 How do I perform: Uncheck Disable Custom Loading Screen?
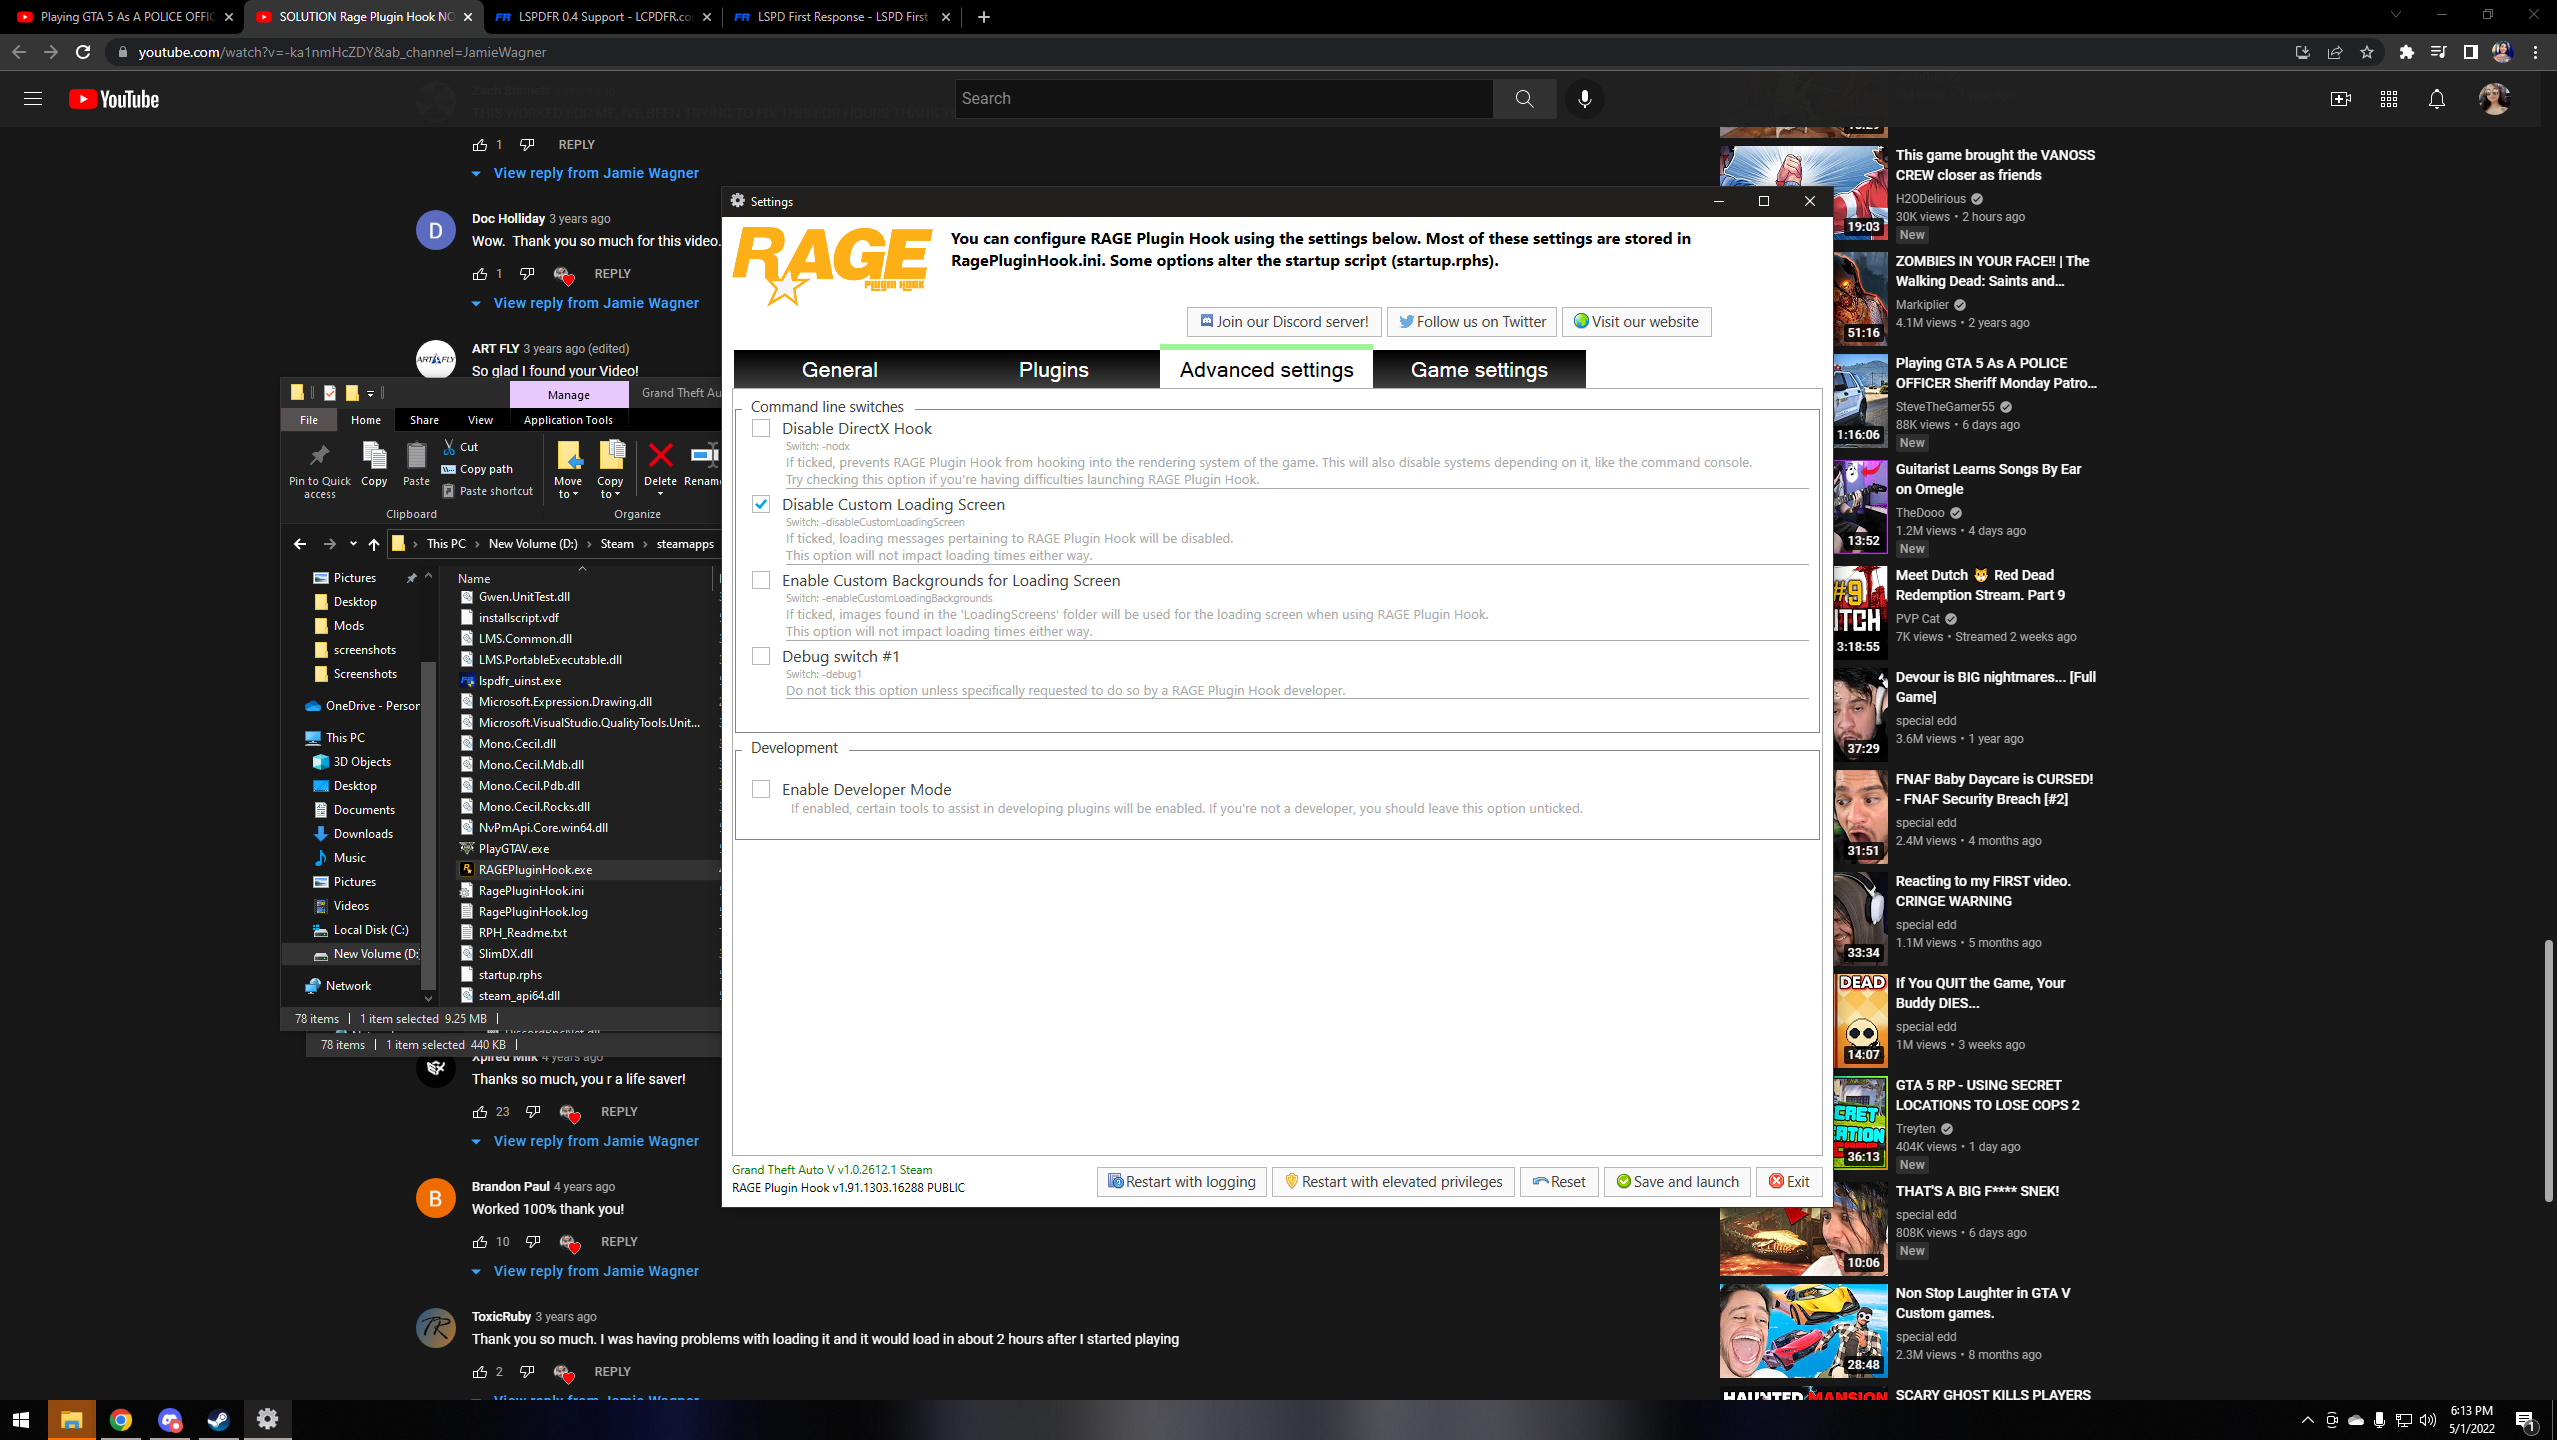pos(761,505)
